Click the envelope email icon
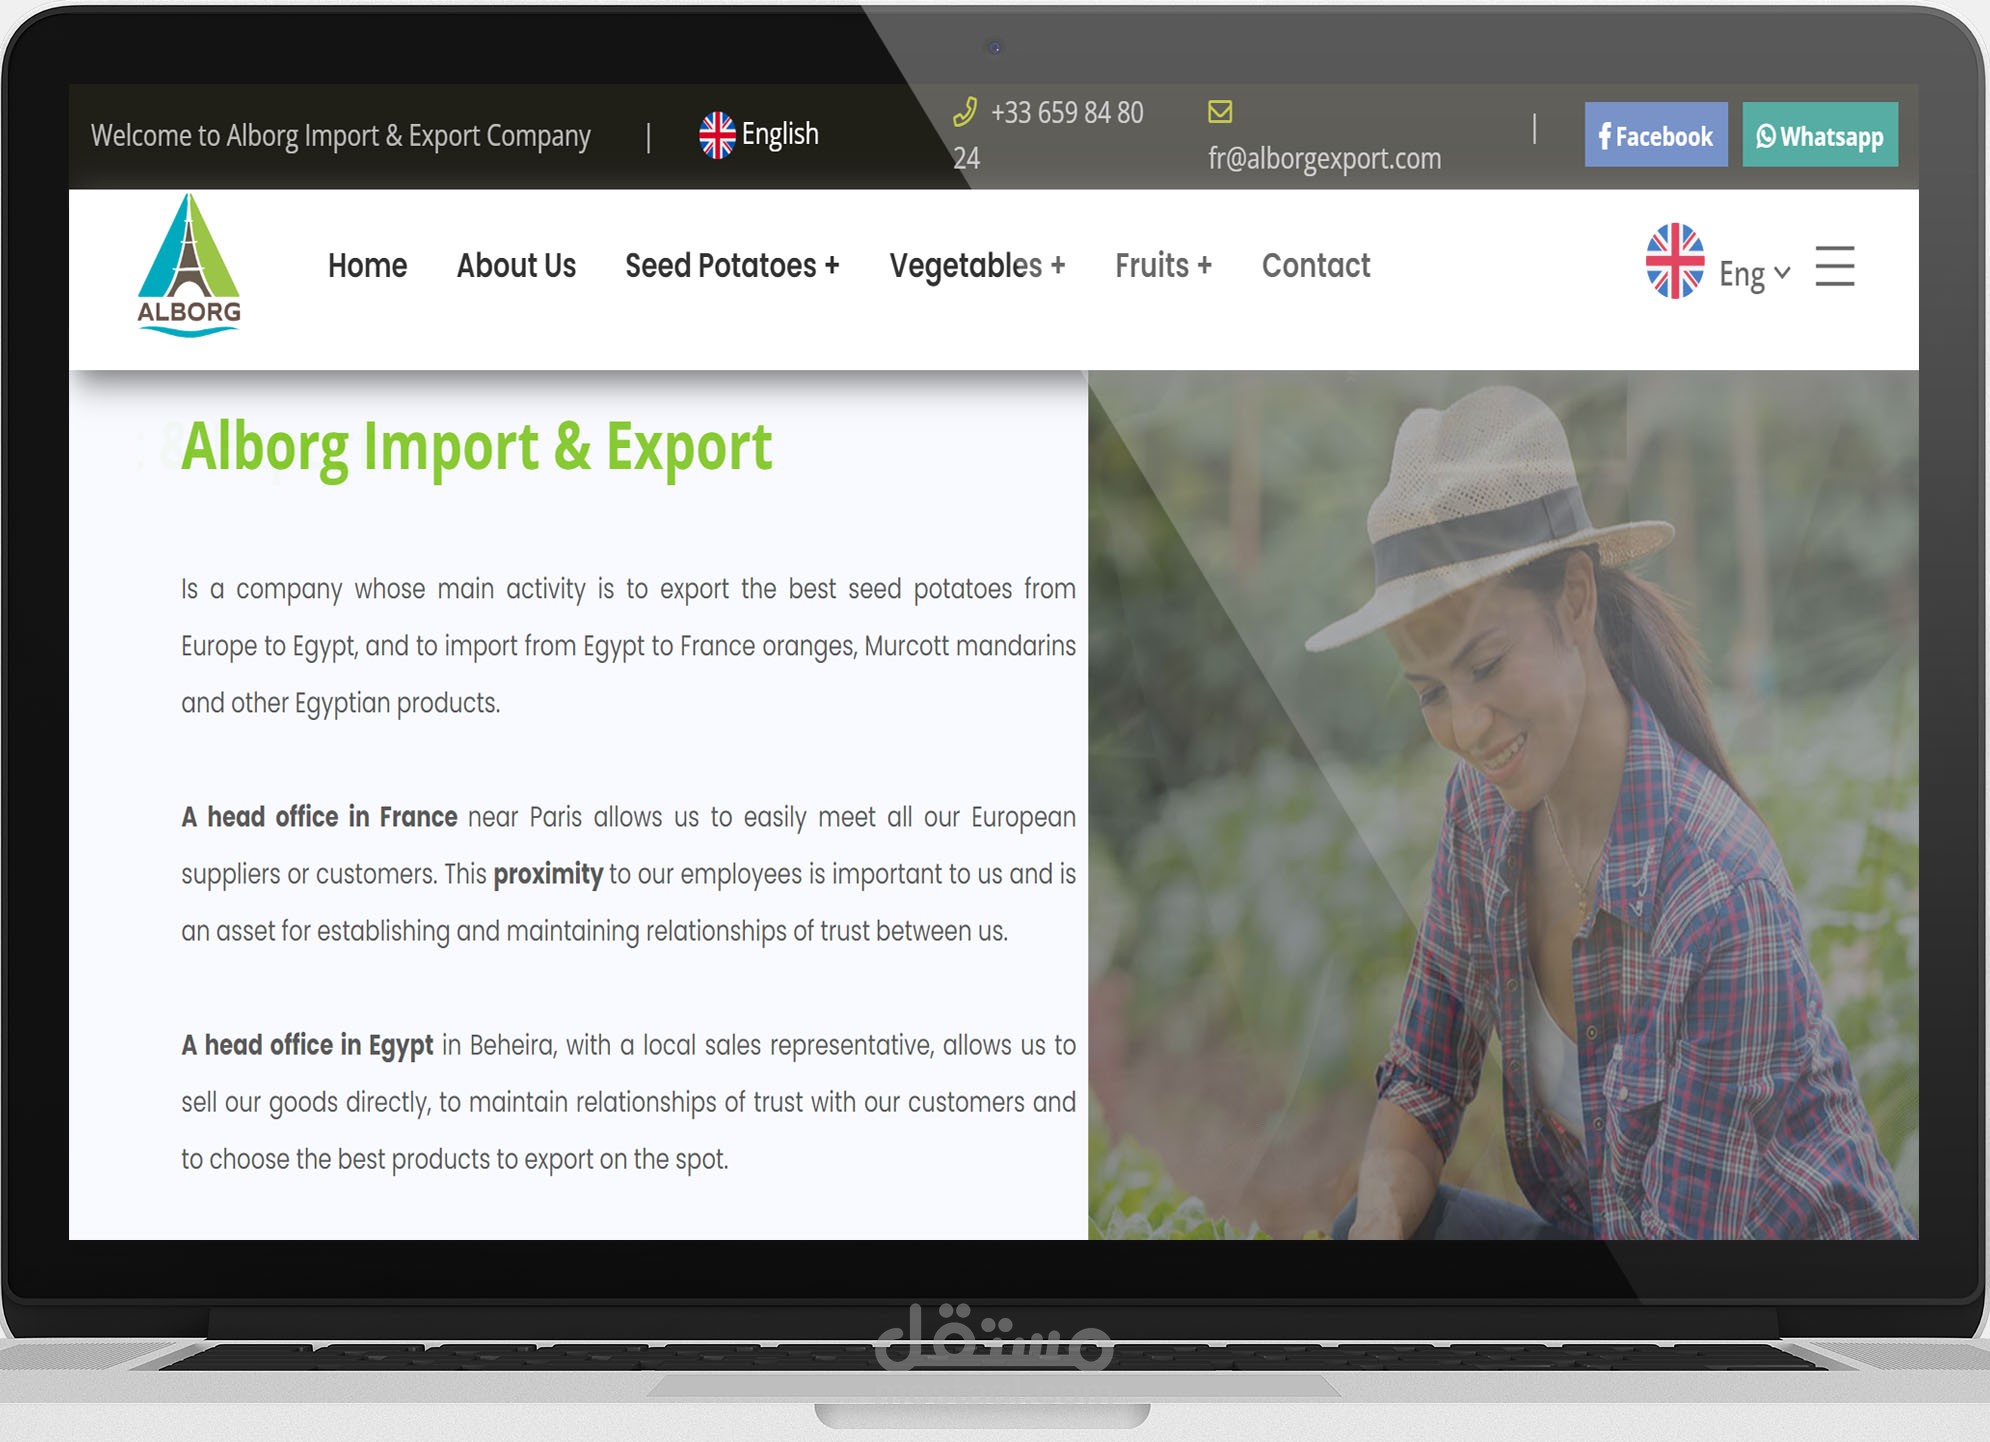This screenshot has height=1442, width=1990. coord(1220,112)
